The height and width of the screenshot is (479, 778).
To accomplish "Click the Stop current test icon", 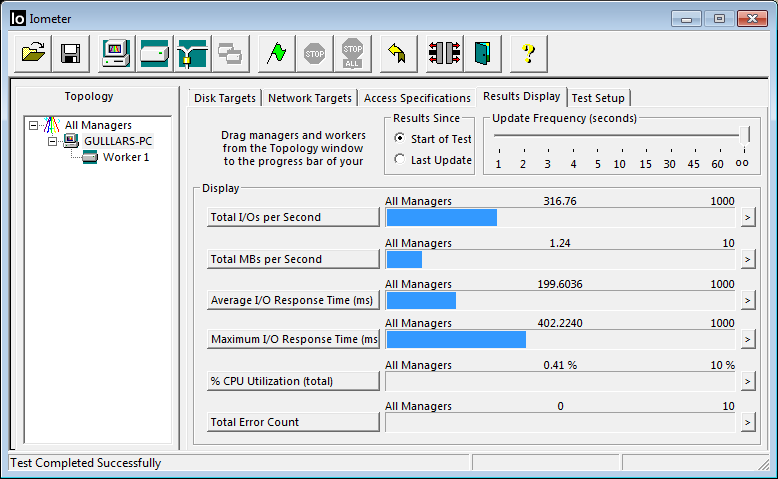I will pos(315,53).
